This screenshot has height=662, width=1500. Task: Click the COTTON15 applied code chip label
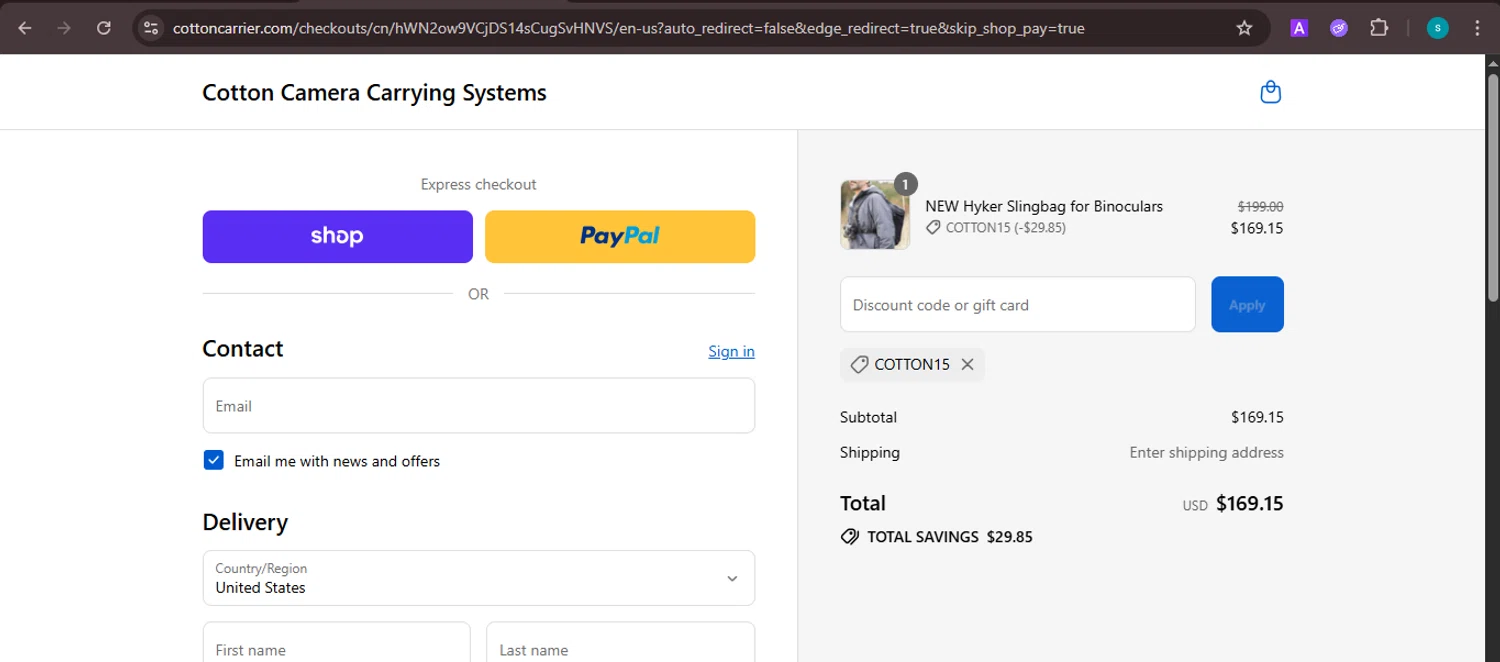coord(911,365)
